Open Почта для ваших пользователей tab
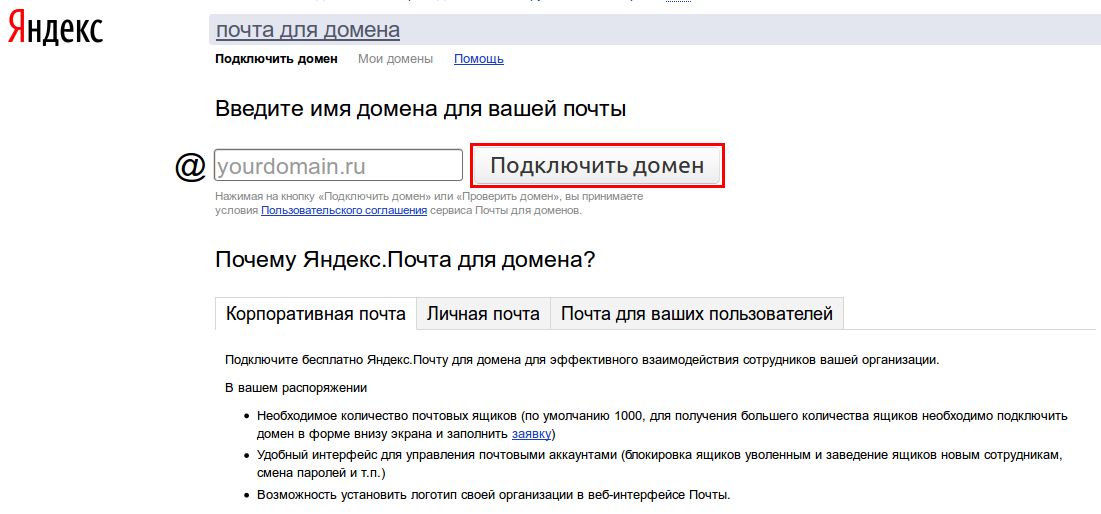 (x=697, y=313)
